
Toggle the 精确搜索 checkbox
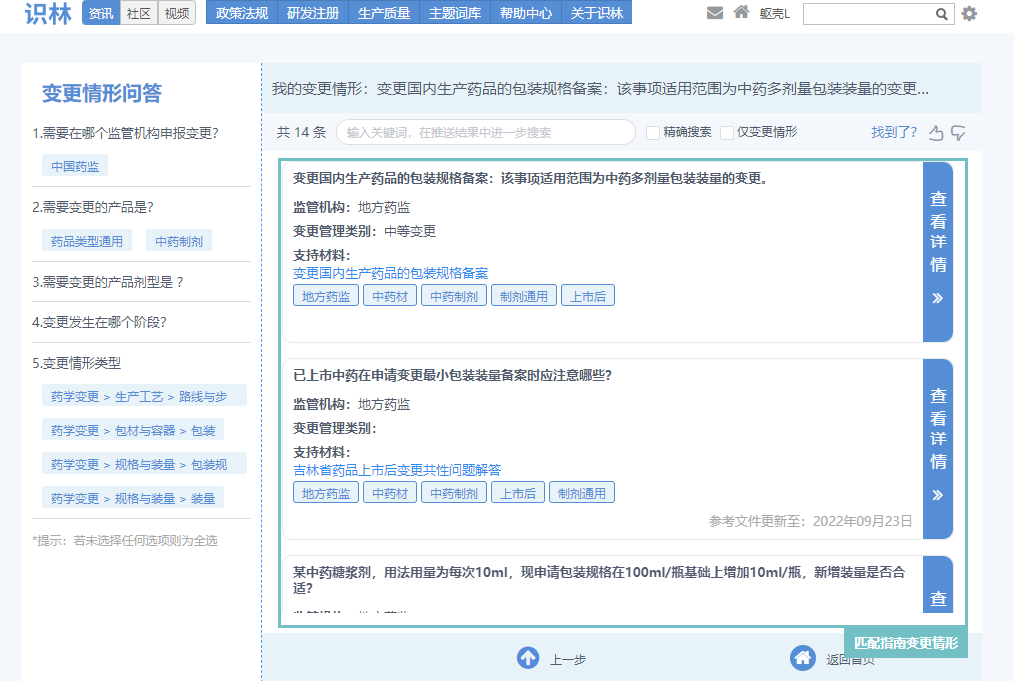(x=653, y=133)
